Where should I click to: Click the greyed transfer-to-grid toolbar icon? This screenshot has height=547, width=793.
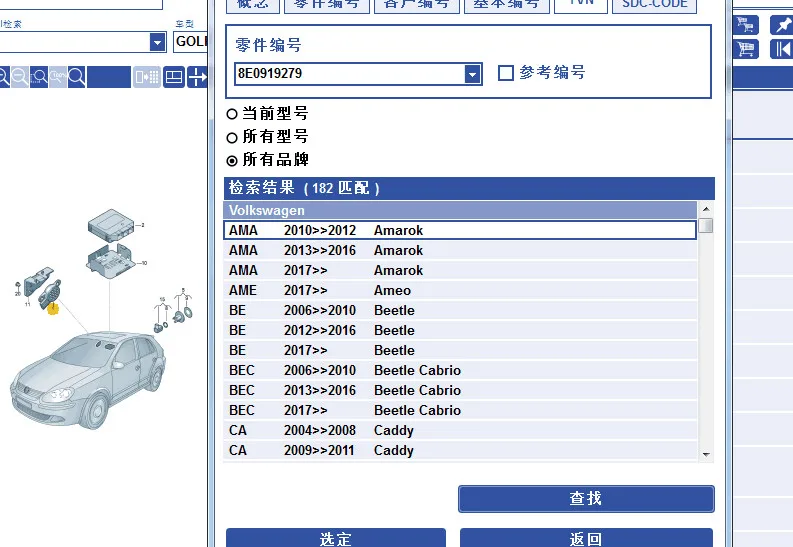(x=147, y=77)
